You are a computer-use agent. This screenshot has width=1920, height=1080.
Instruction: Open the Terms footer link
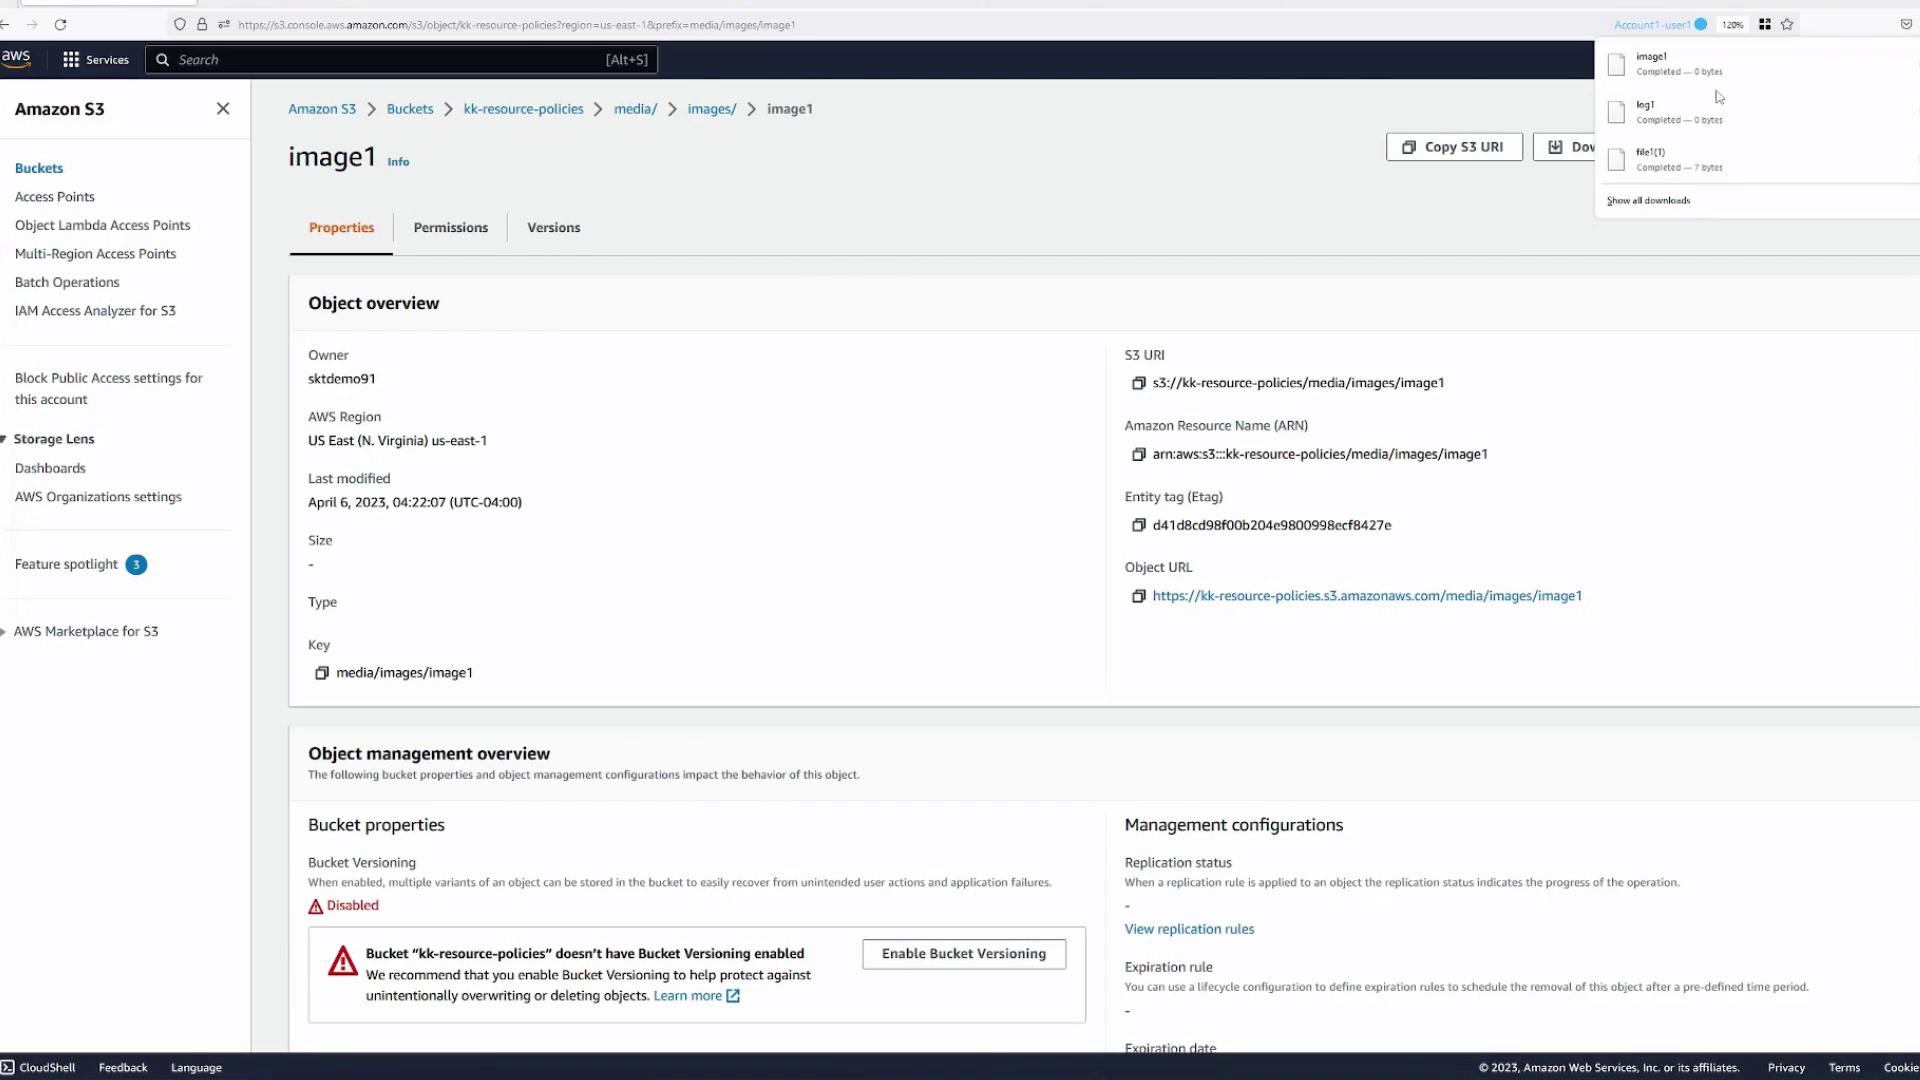[x=1844, y=1067]
